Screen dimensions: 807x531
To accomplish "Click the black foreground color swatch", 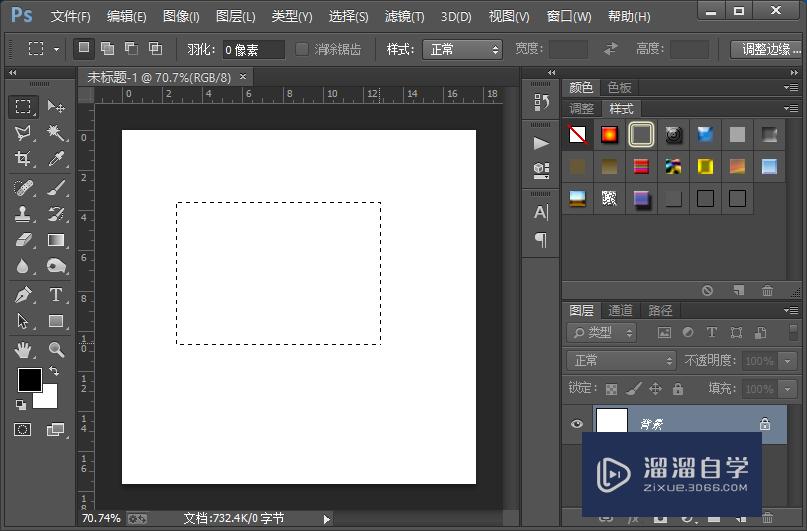I will [29, 380].
